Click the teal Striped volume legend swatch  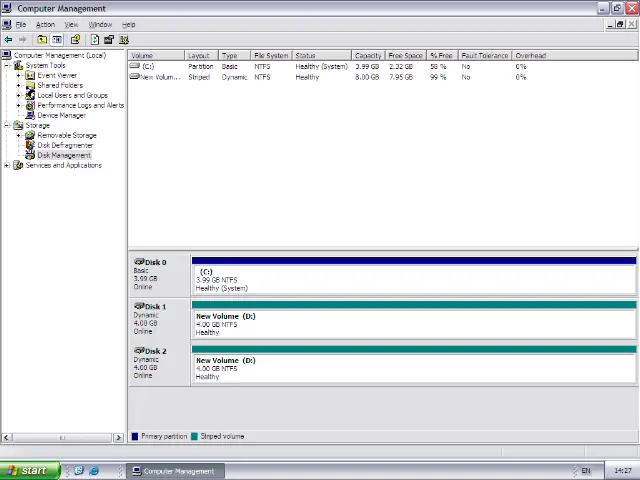[194, 436]
